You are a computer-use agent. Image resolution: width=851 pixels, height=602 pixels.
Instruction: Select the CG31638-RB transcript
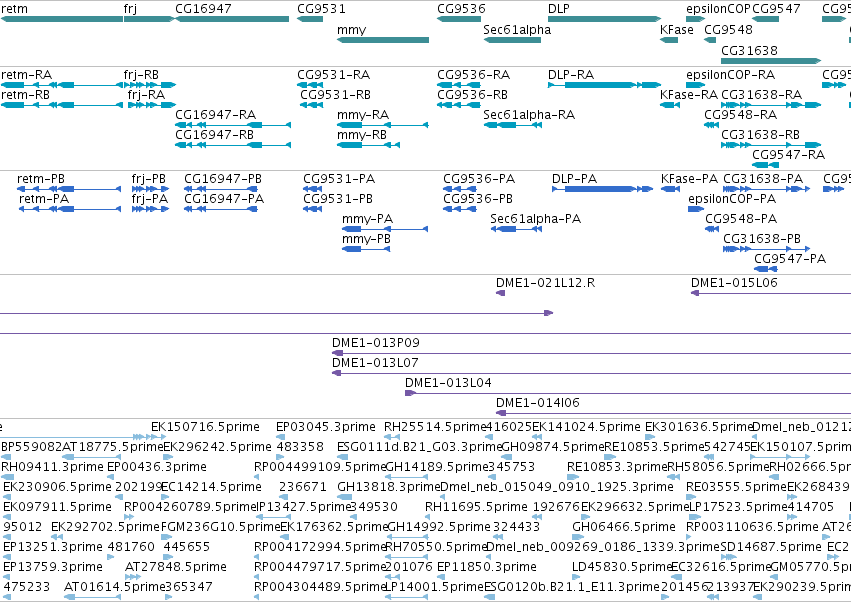(771, 145)
